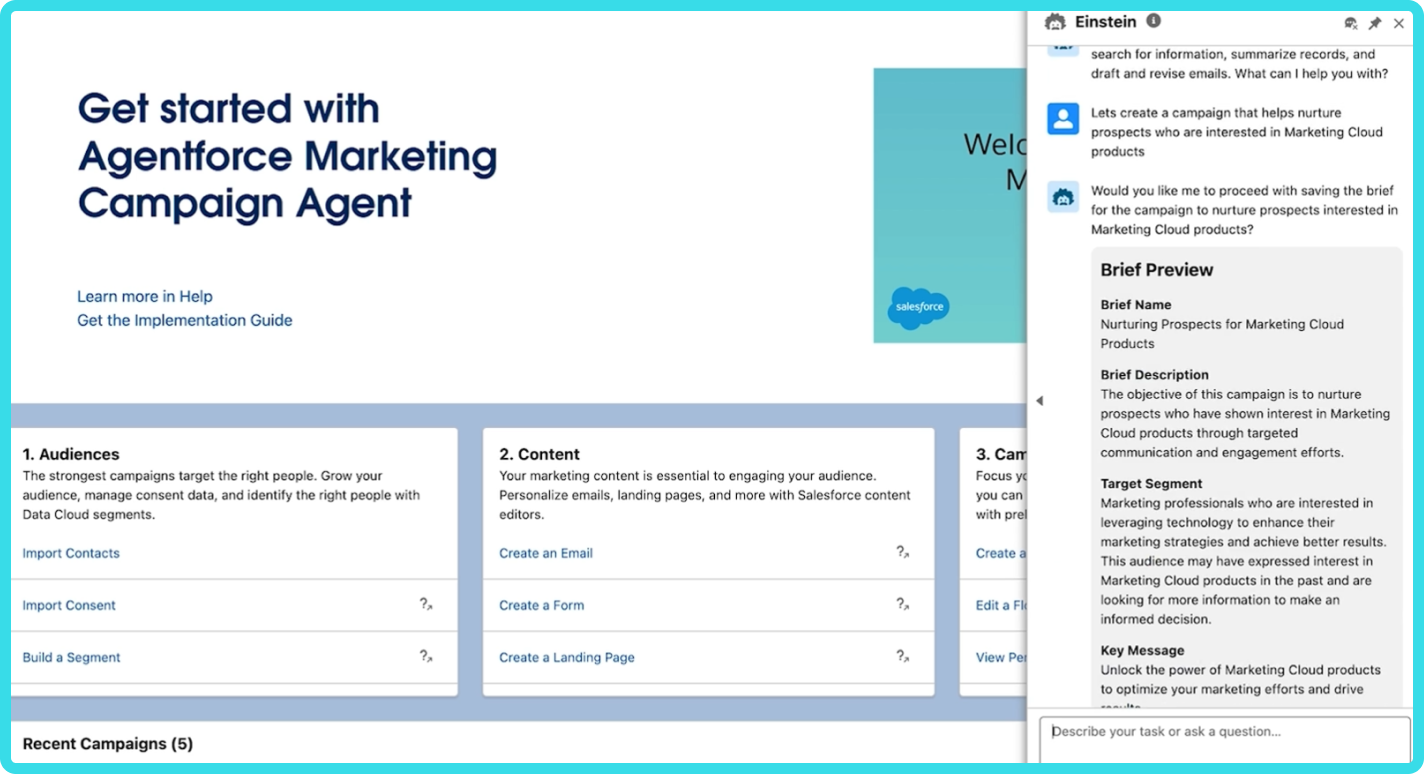Open help for Import Consent
Viewport: 1424px width, 774px height.
(426, 604)
